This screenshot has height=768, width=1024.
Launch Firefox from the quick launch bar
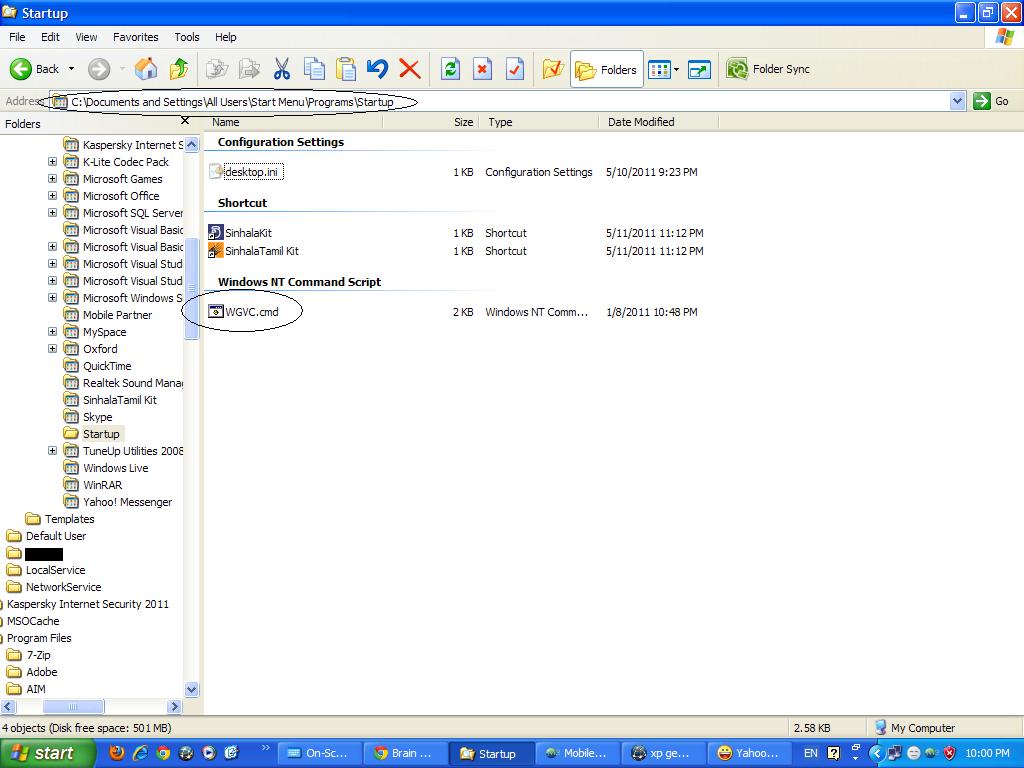pyautogui.click(x=116, y=753)
